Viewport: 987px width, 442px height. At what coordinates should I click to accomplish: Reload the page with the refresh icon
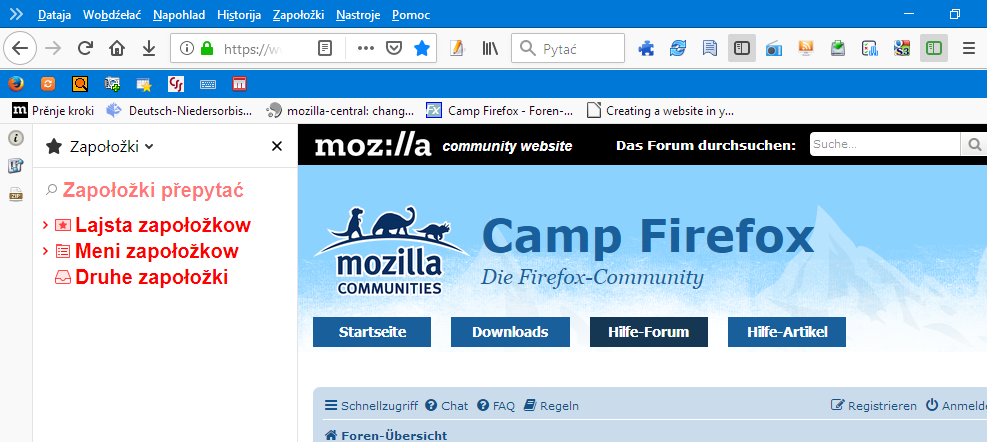(85, 48)
